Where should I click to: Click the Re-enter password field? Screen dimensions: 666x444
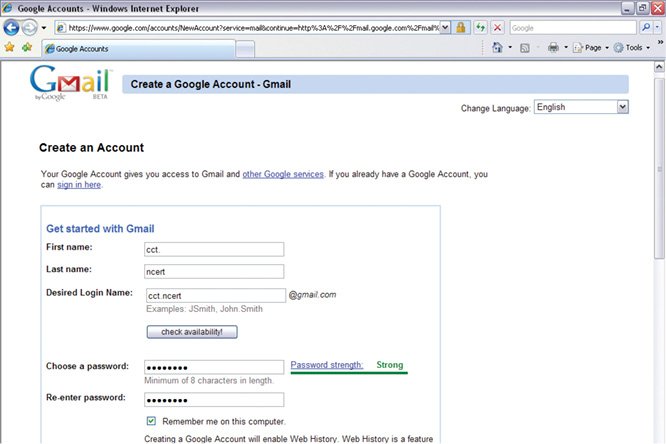click(214, 400)
